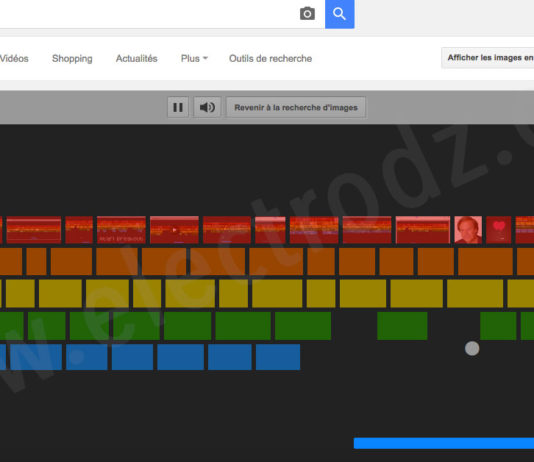Image resolution: width=534 pixels, height=462 pixels.
Task: Click 'Afficher les images en' button
Action: click(488, 58)
